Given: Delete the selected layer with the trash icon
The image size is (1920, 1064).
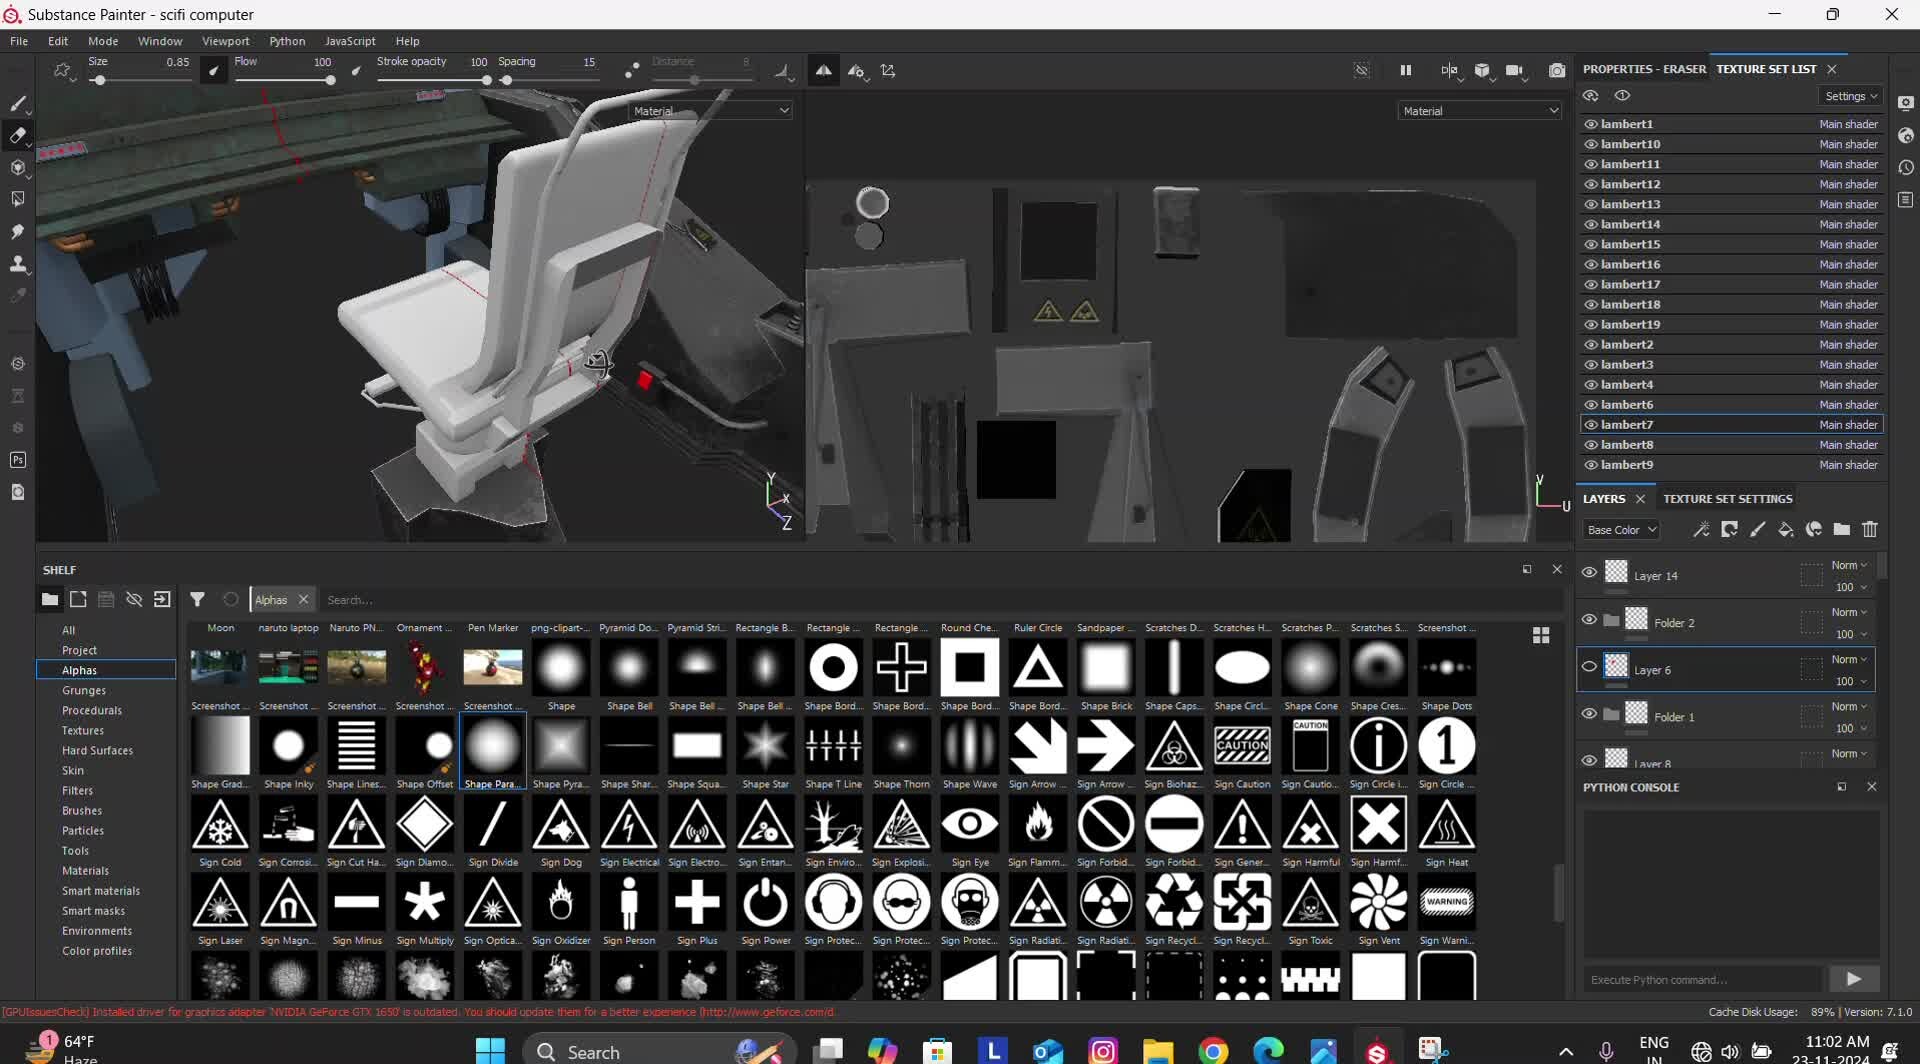Looking at the screenshot, I should (x=1869, y=529).
